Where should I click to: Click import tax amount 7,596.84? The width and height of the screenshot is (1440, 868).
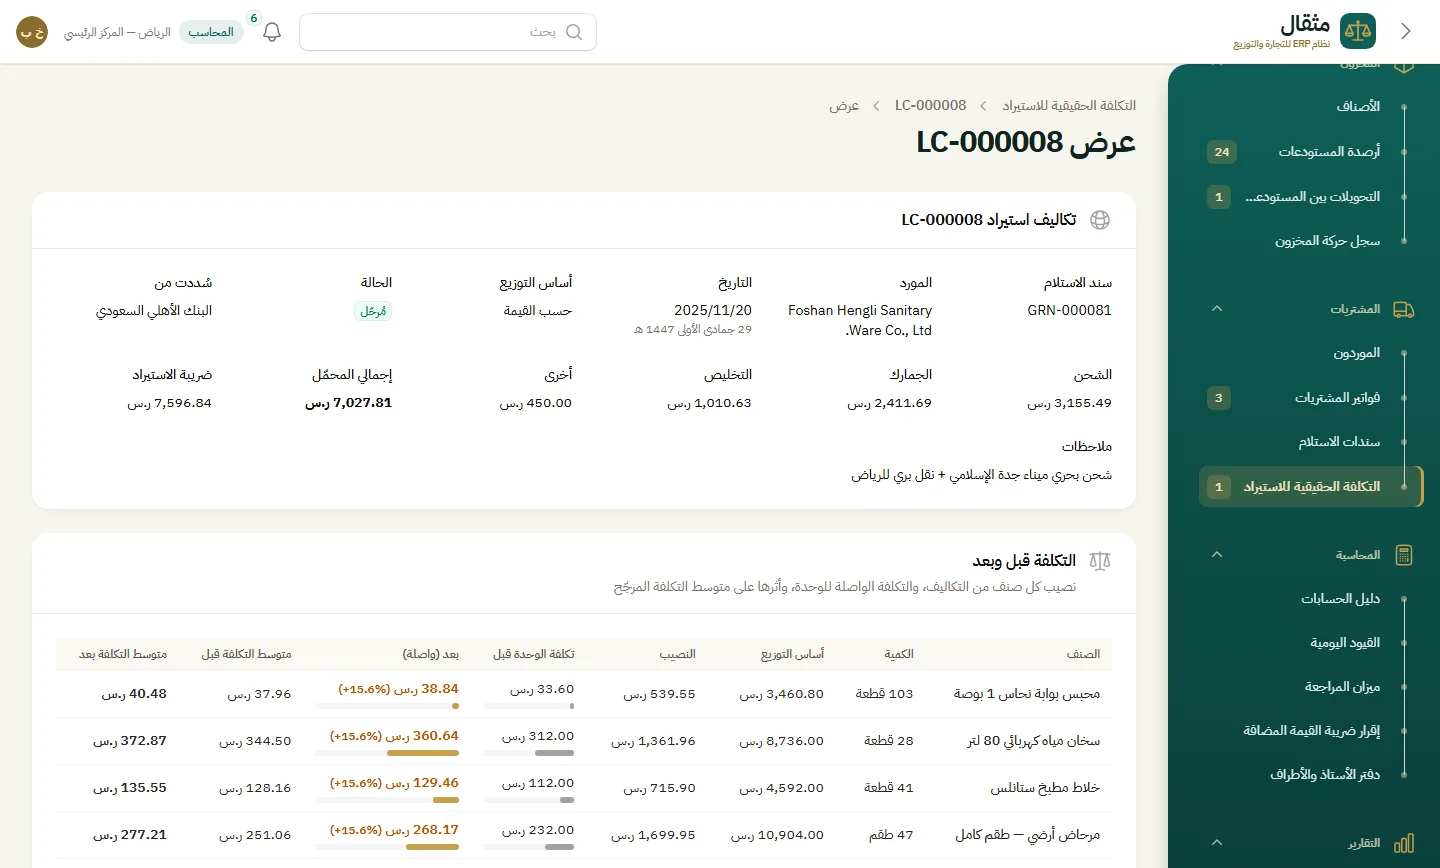coord(169,403)
